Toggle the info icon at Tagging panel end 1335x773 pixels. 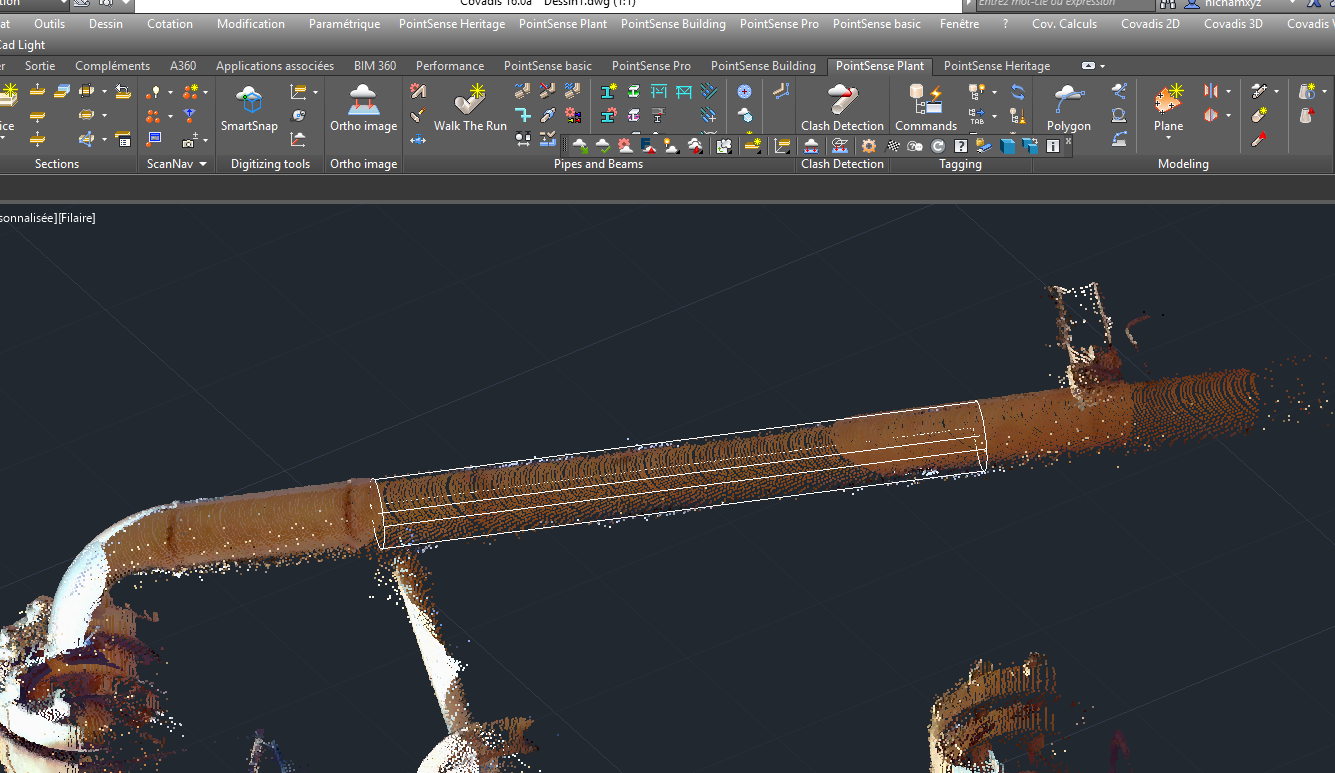[x=1052, y=146]
